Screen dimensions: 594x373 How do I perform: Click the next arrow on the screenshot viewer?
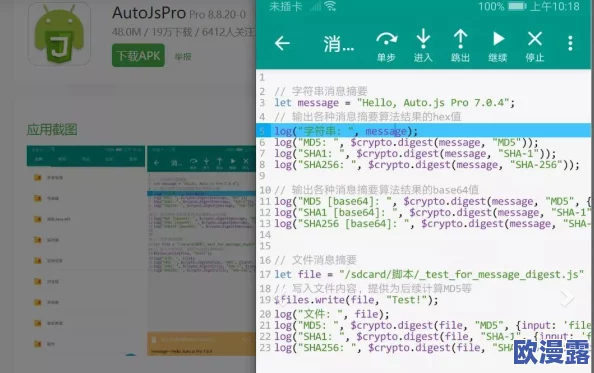click(x=567, y=298)
